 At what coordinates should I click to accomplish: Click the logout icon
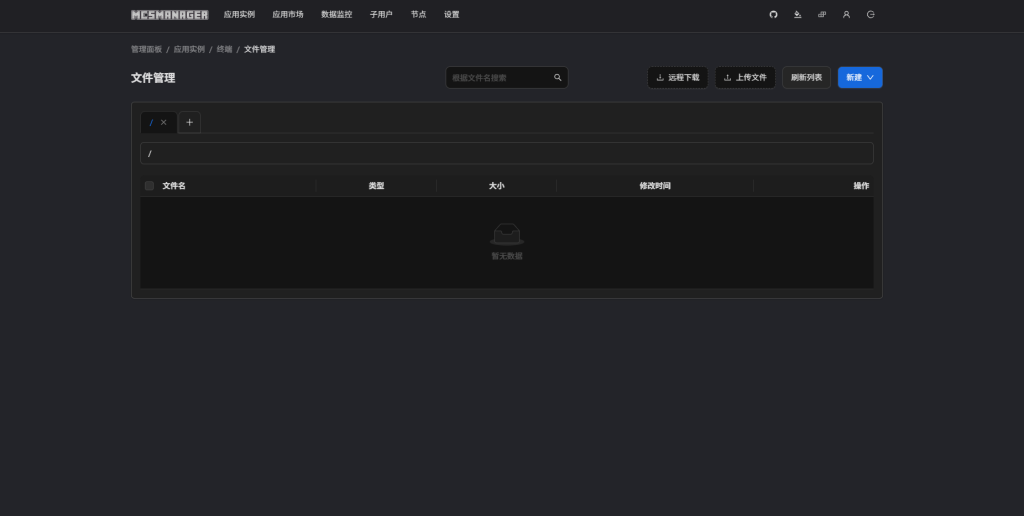click(870, 15)
